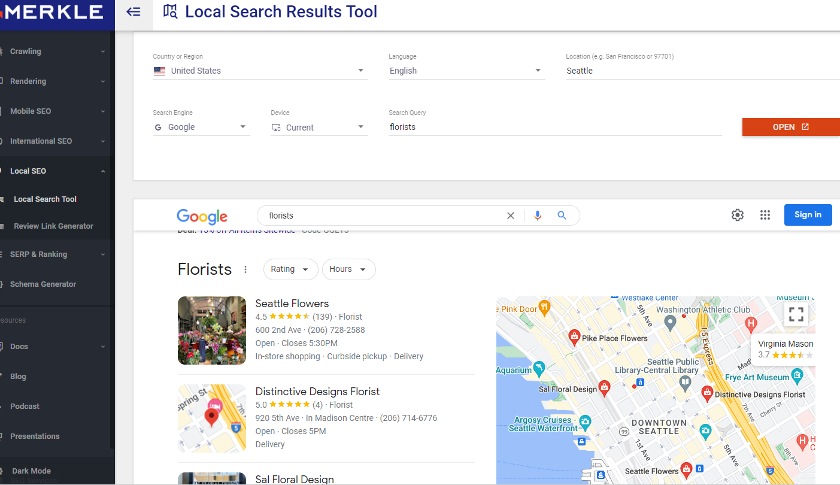Screen dimensions: 840x485
Task: Click the Argosy Cruises map marker
Action: [585, 422]
